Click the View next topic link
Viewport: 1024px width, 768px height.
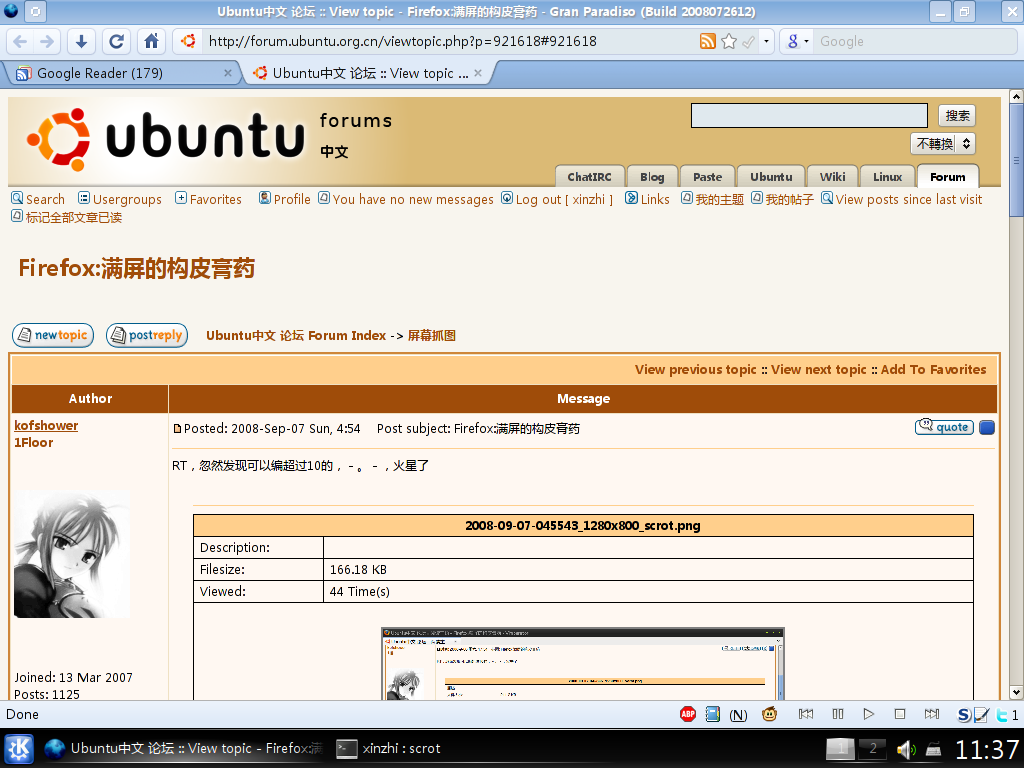(819, 370)
